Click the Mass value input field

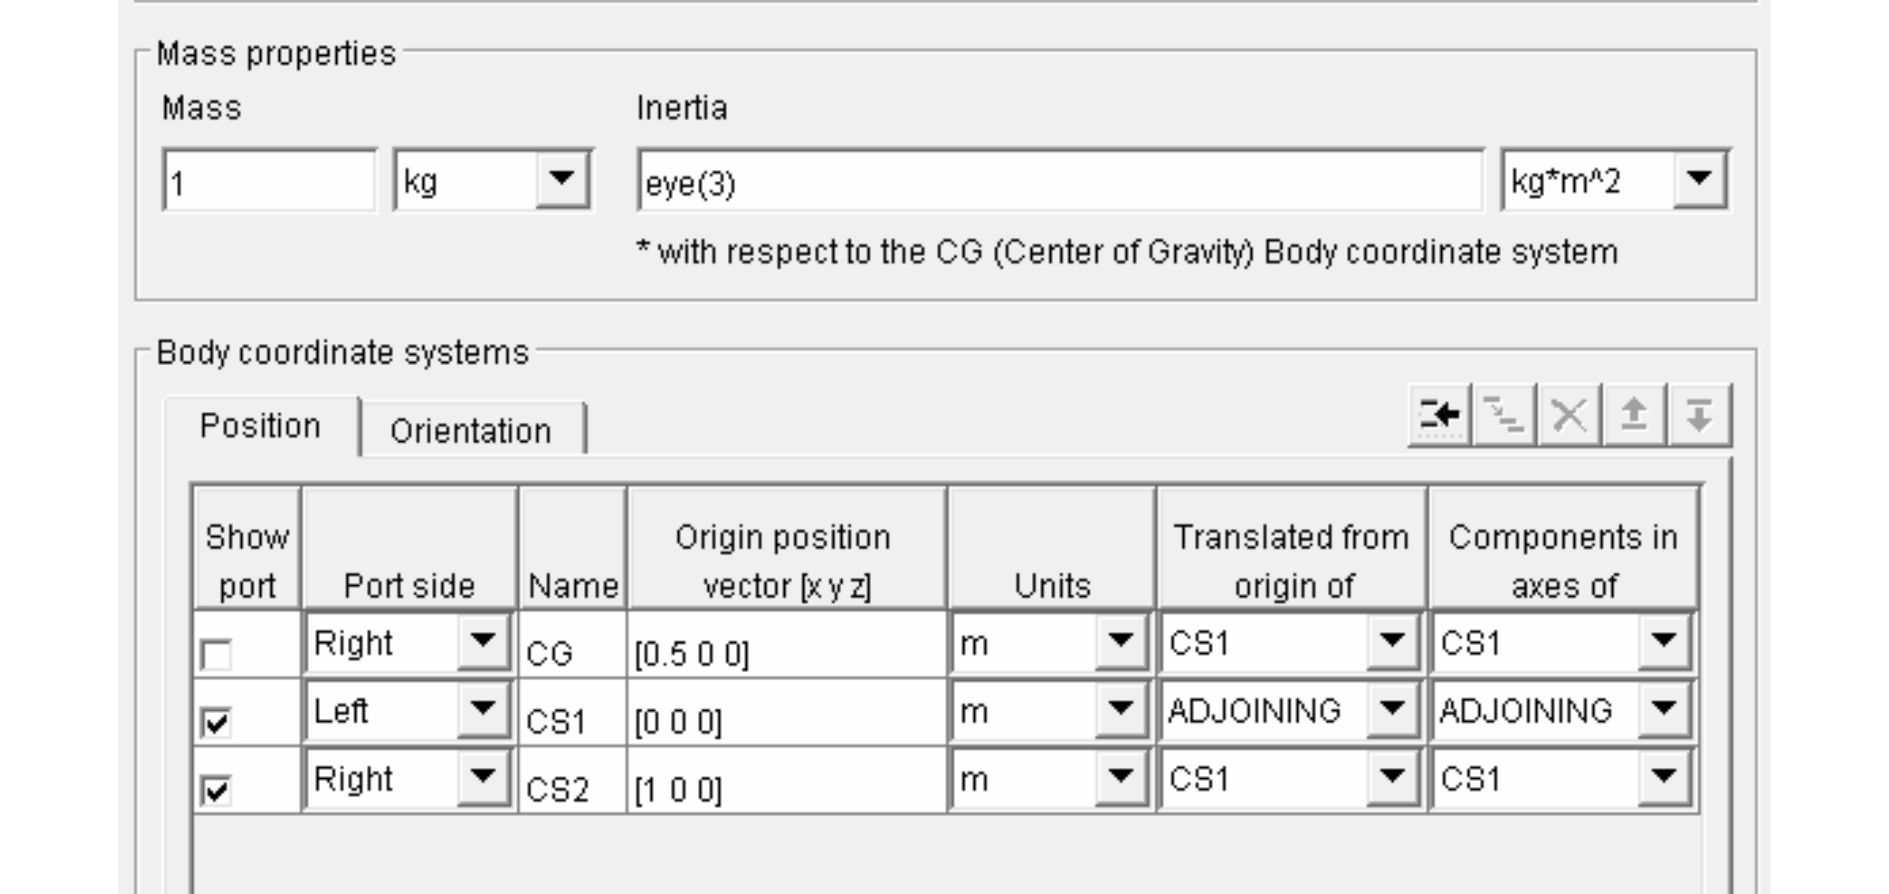(268, 183)
